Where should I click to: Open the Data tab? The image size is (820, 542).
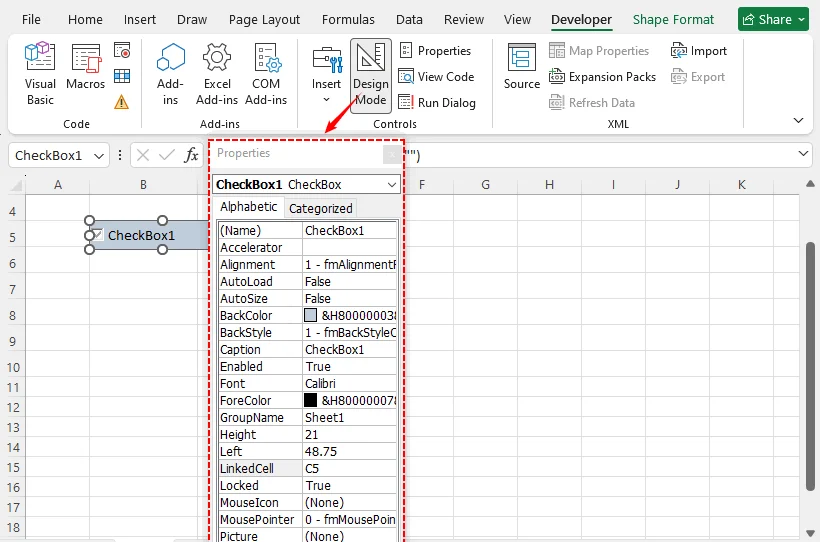pos(409,20)
